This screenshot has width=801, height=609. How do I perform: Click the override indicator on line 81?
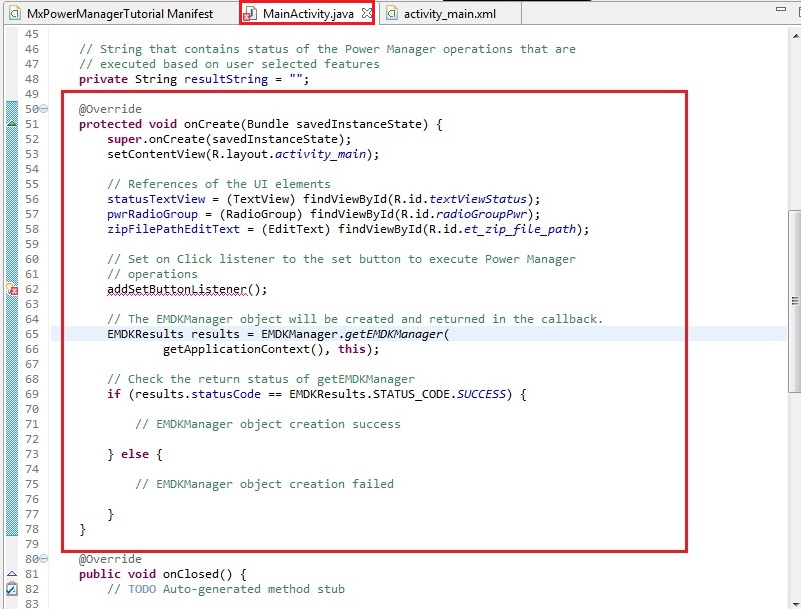[11, 574]
